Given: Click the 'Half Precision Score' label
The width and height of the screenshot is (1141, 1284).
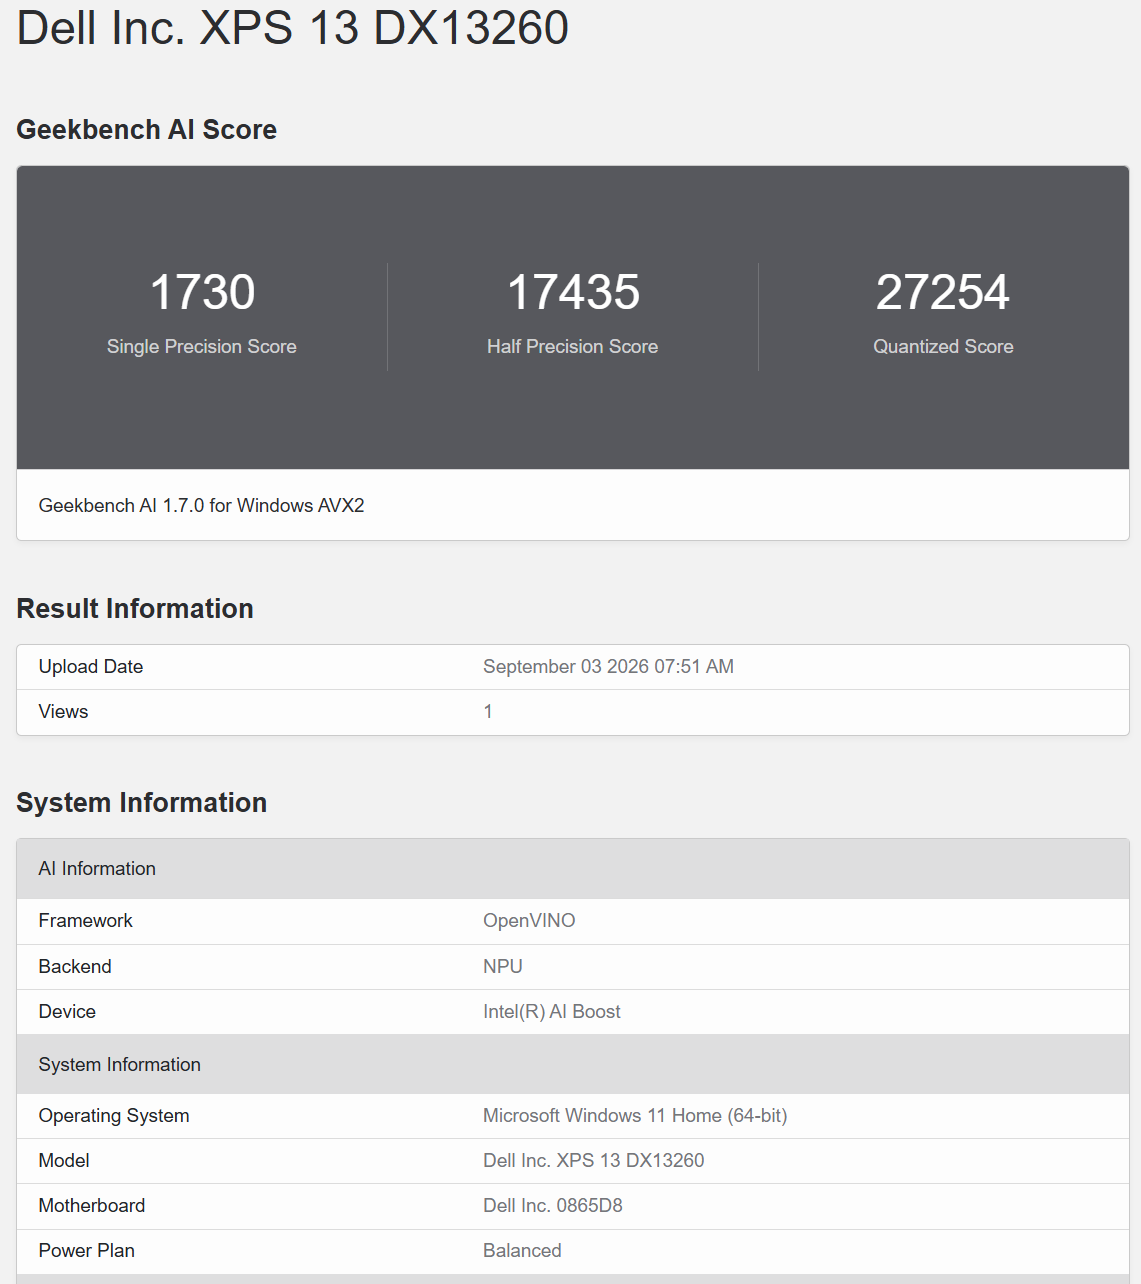Looking at the screenshot, I should point(573,346).
